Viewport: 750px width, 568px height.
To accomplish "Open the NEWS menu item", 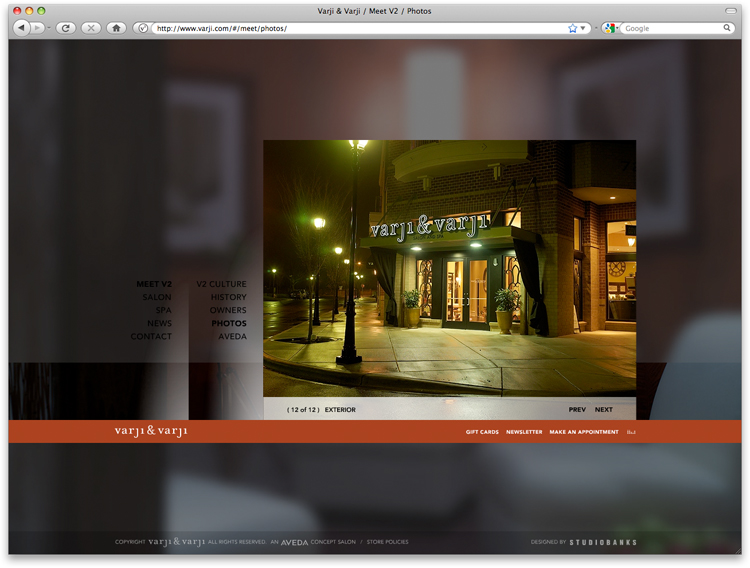I will 159,323.
